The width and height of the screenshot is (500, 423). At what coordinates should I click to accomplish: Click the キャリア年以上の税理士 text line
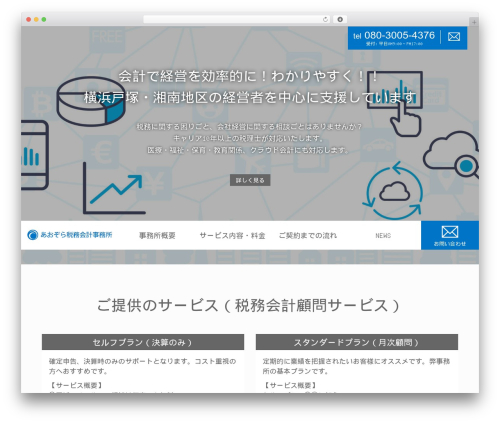(x=249, y=138)
